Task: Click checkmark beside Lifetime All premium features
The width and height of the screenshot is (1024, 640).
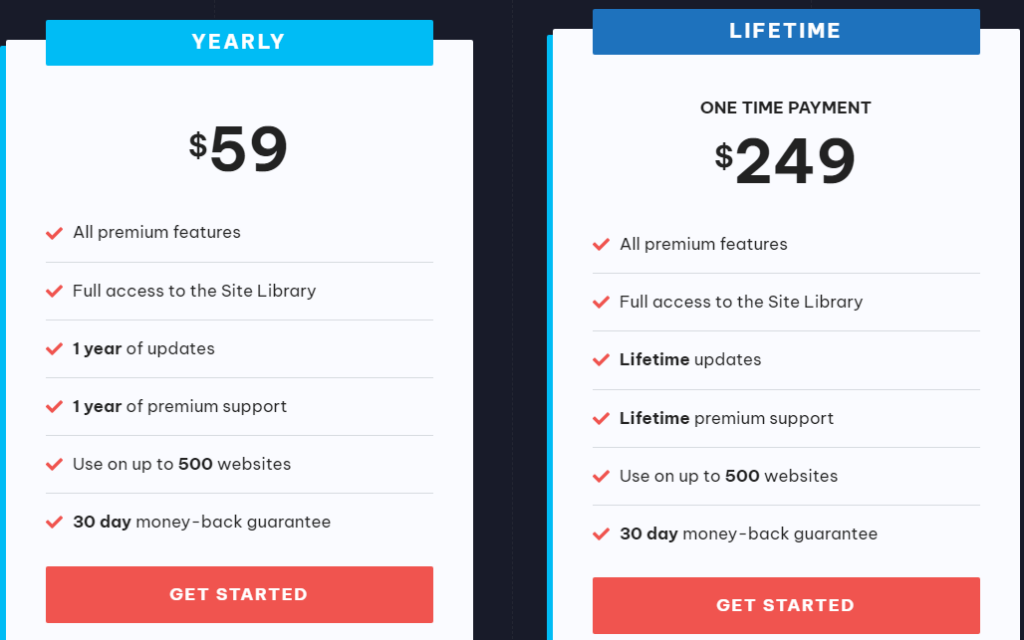Action: pyautogui.click(x=601, y=245)
